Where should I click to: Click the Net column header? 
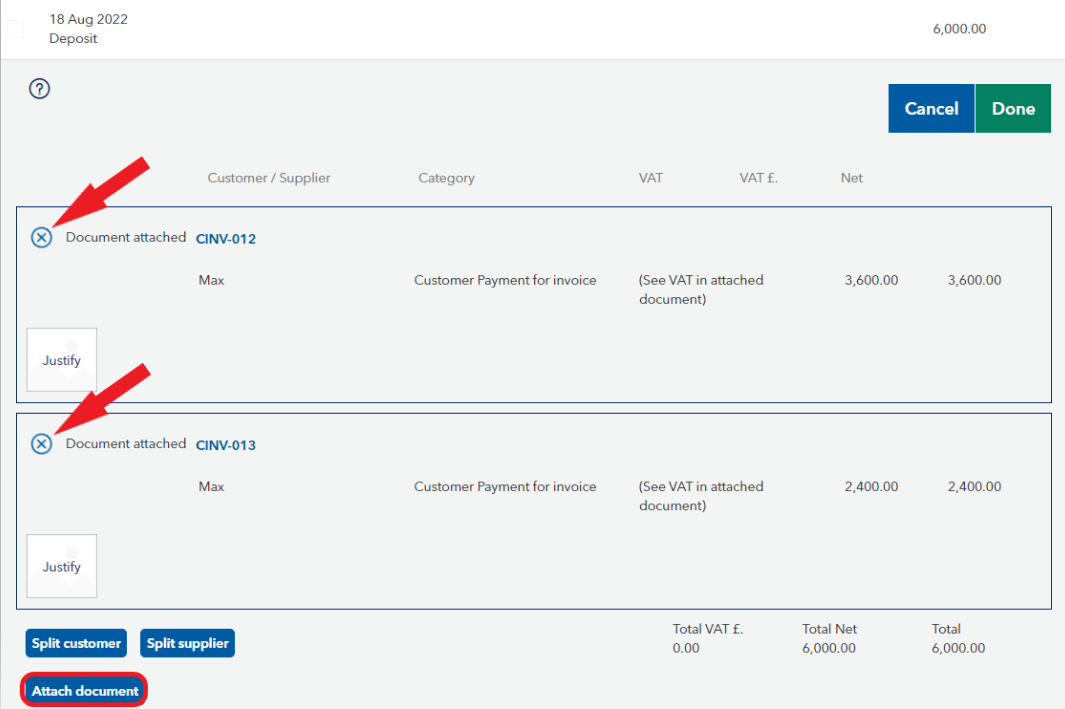pyautogui.click(x=851, y=178)
